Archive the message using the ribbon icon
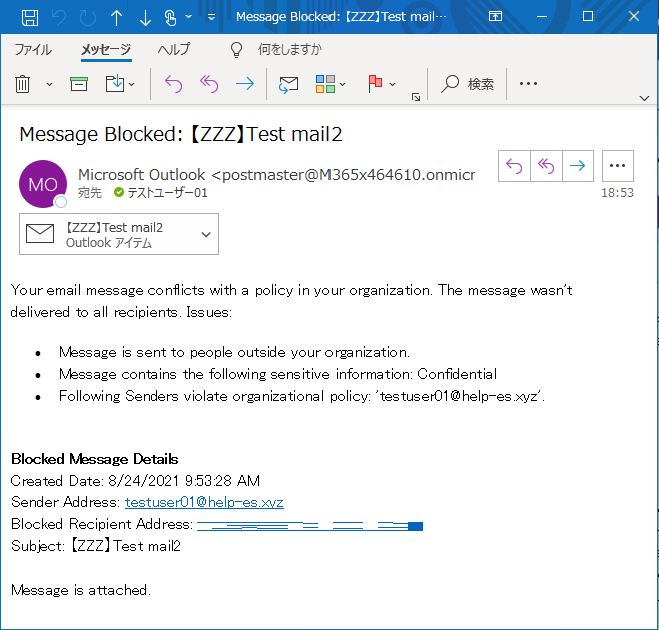The height and width of the screenshot is (630, 659). click(x=79, y=84)
